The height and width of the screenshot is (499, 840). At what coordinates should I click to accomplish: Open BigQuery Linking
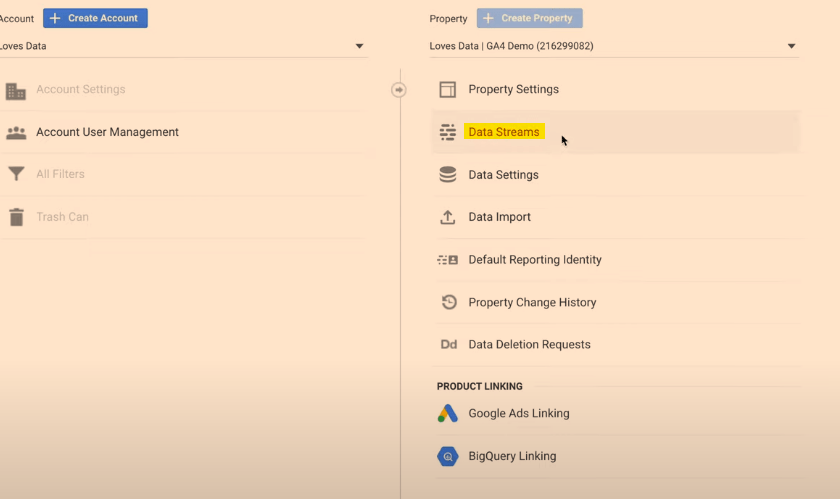pyautogui.click(x=512, y=456)
